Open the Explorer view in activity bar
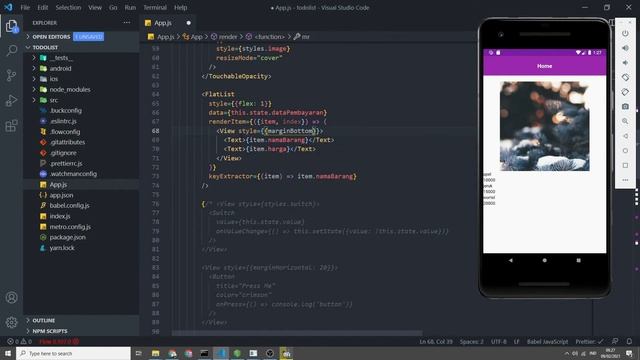 11,26
